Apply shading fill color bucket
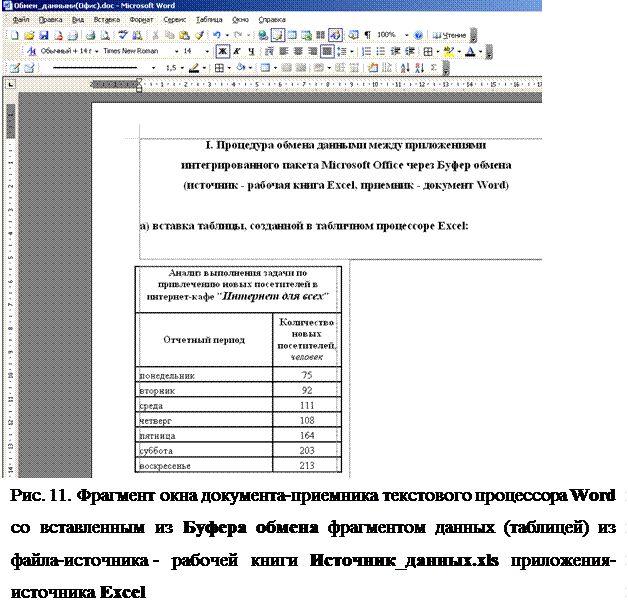This screenshot has height=614, width=628. (240, 68)
